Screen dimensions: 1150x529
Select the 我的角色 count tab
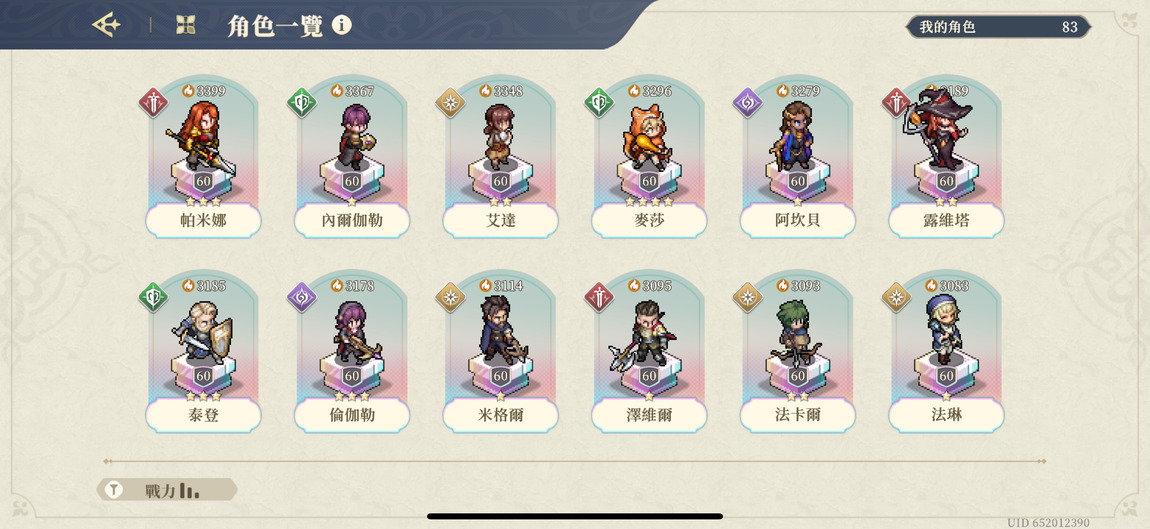click(x=997, y=27)
